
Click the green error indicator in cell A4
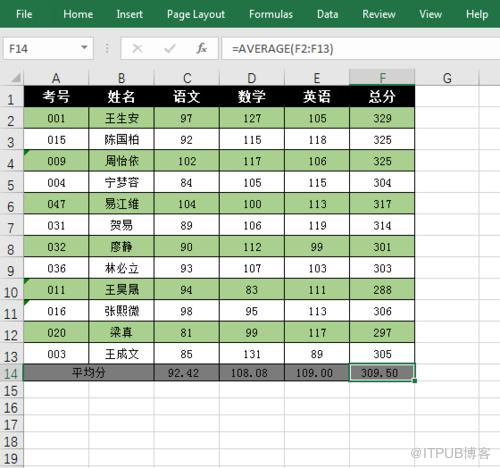pyautogui.click(x=27, y=152)
